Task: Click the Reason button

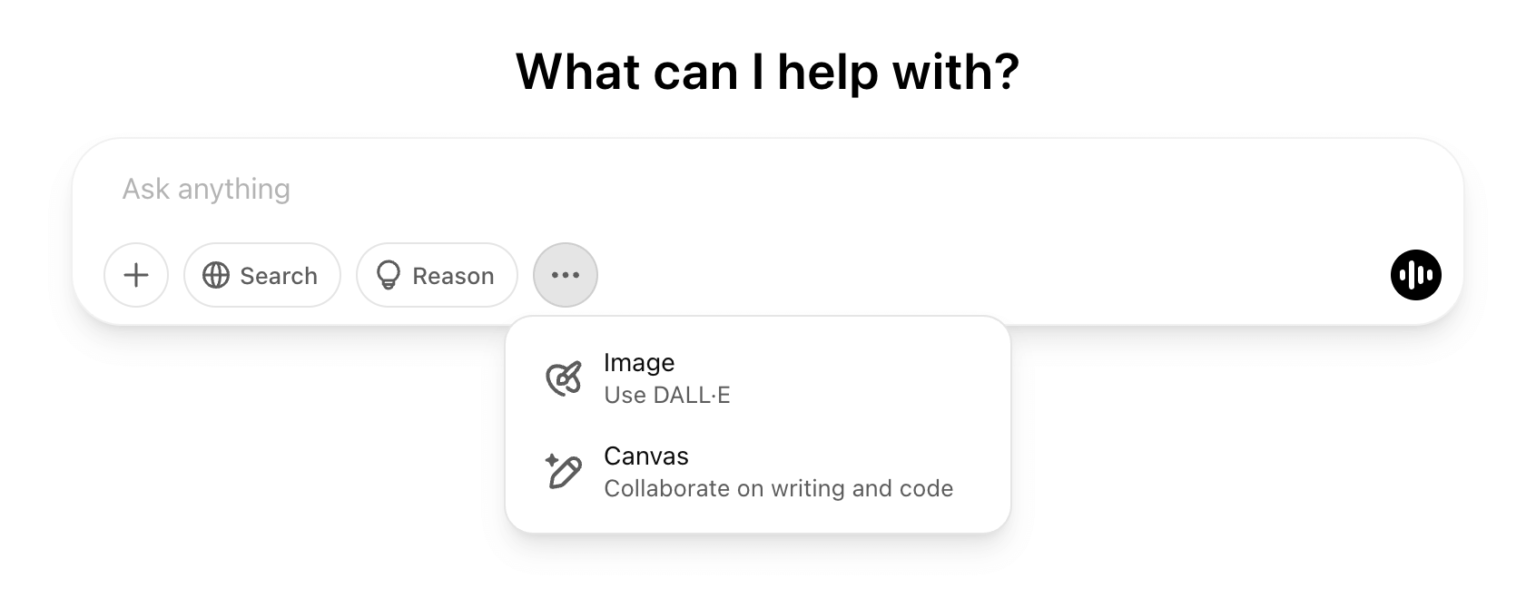Action: pyautogui.click(x=436, y=275)
